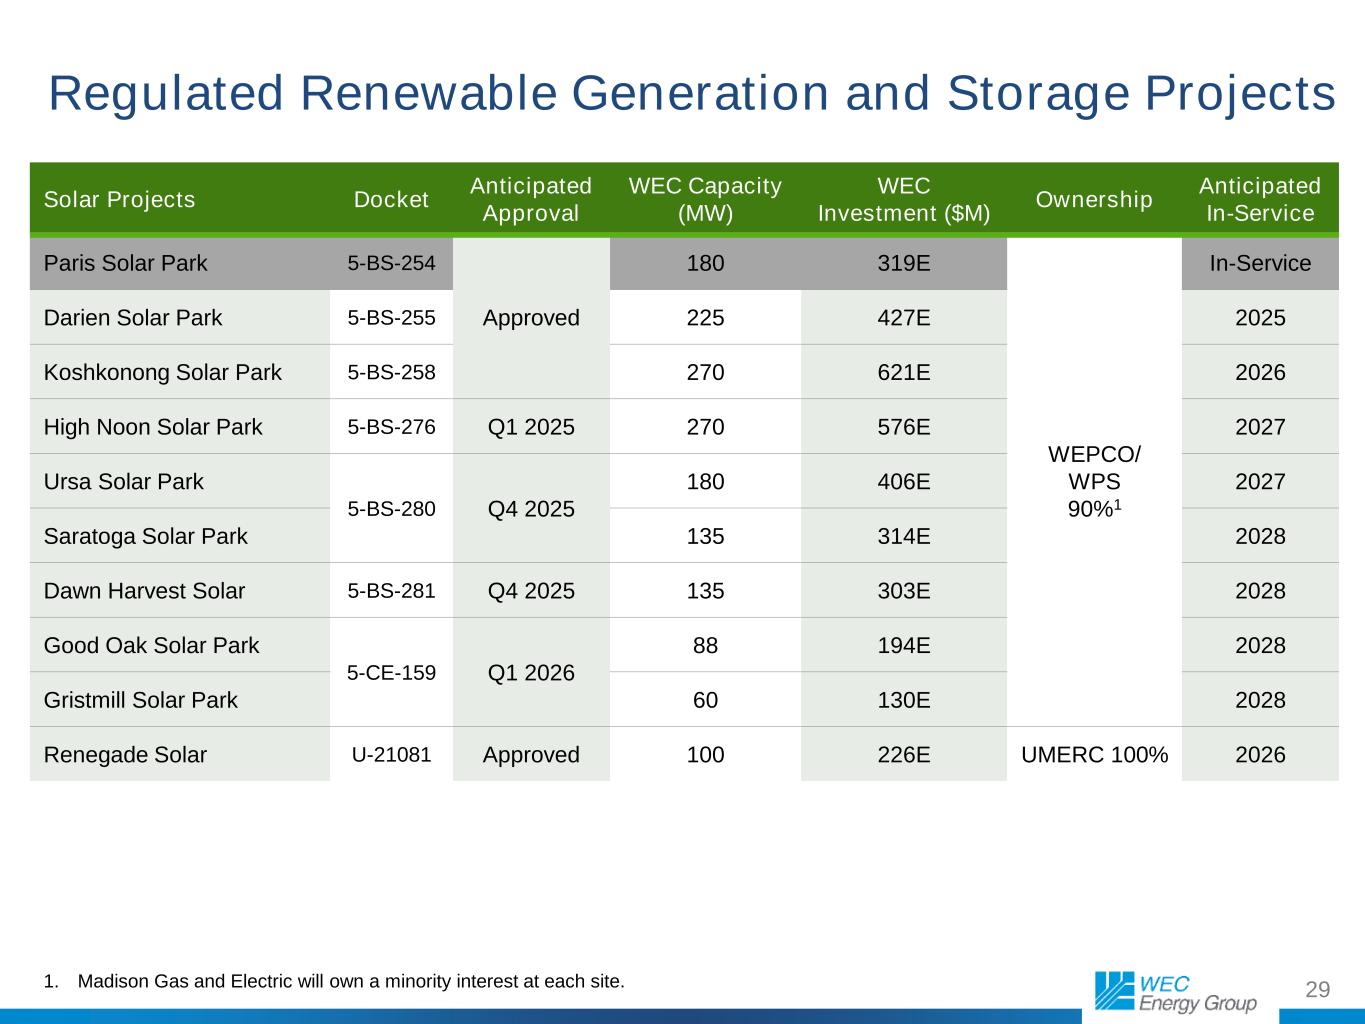Select the Dawn Harvest Solar row label
This screenshot has width=1365, height=1024.
pyautogui.click(x=144, y=591)
